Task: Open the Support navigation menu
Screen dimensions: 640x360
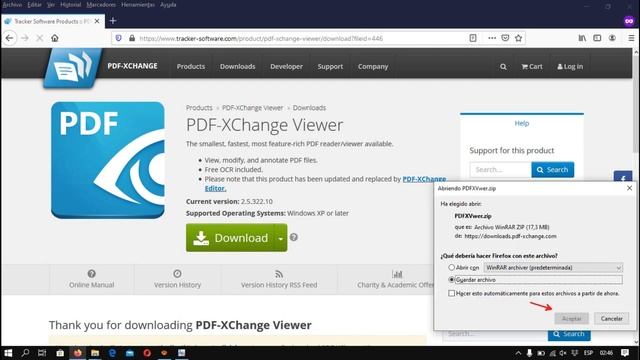Action: [x=330, y=67]
